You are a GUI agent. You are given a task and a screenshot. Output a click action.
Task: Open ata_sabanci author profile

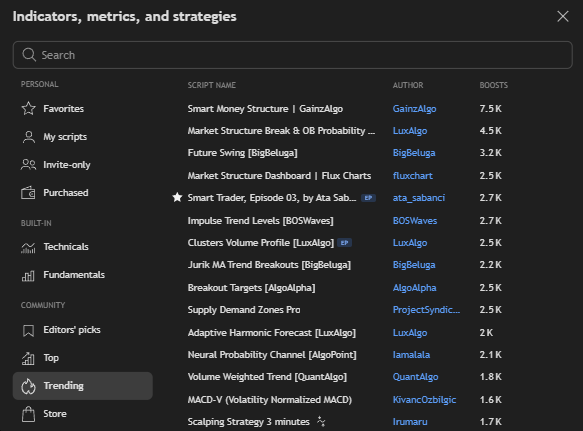tap(419, 198)
